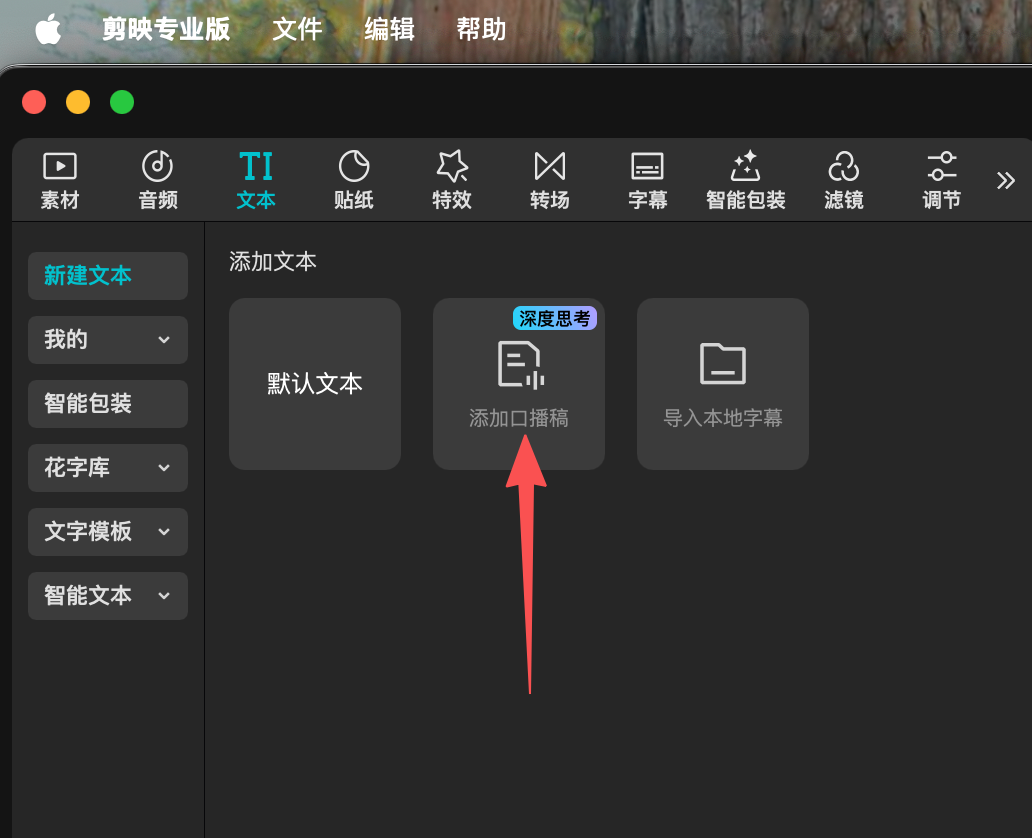Click the document-voice icon on 添加口播稿 card
Image resolution: width=1032 pixels, height=838 pixels.
pyautogui.click(x=520, y=364)
